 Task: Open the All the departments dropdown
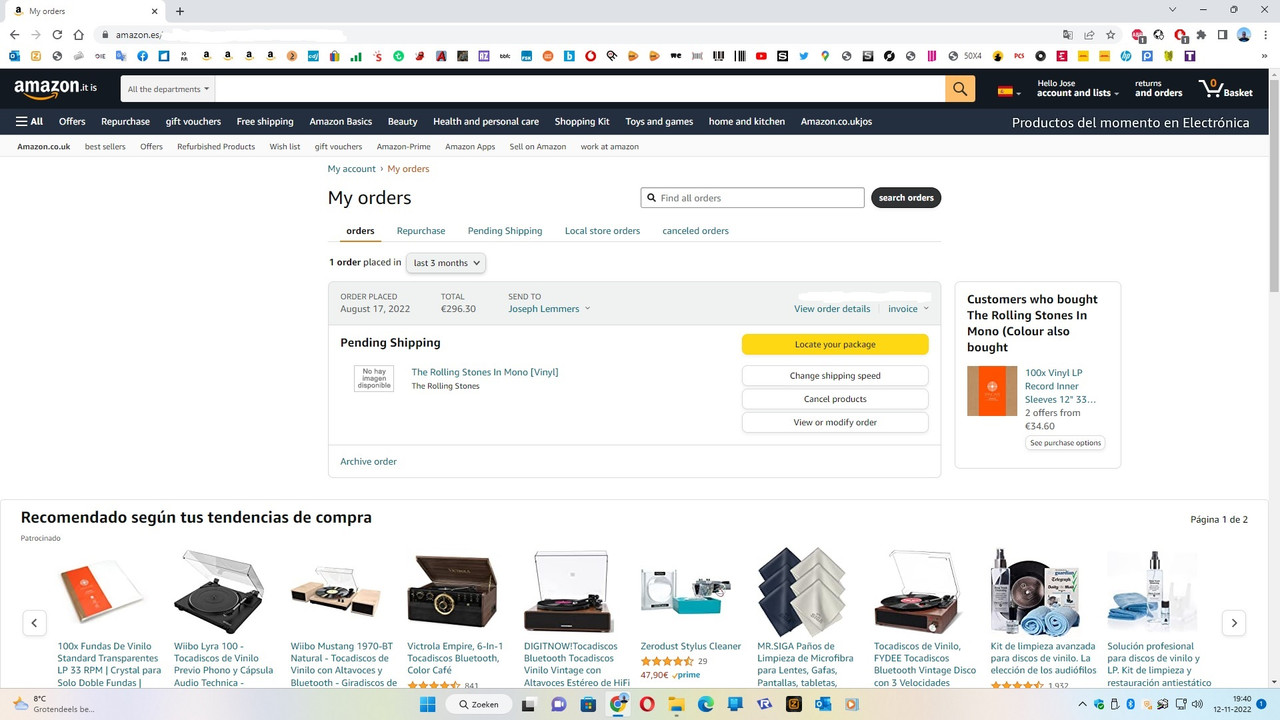(x=167, y=88)
